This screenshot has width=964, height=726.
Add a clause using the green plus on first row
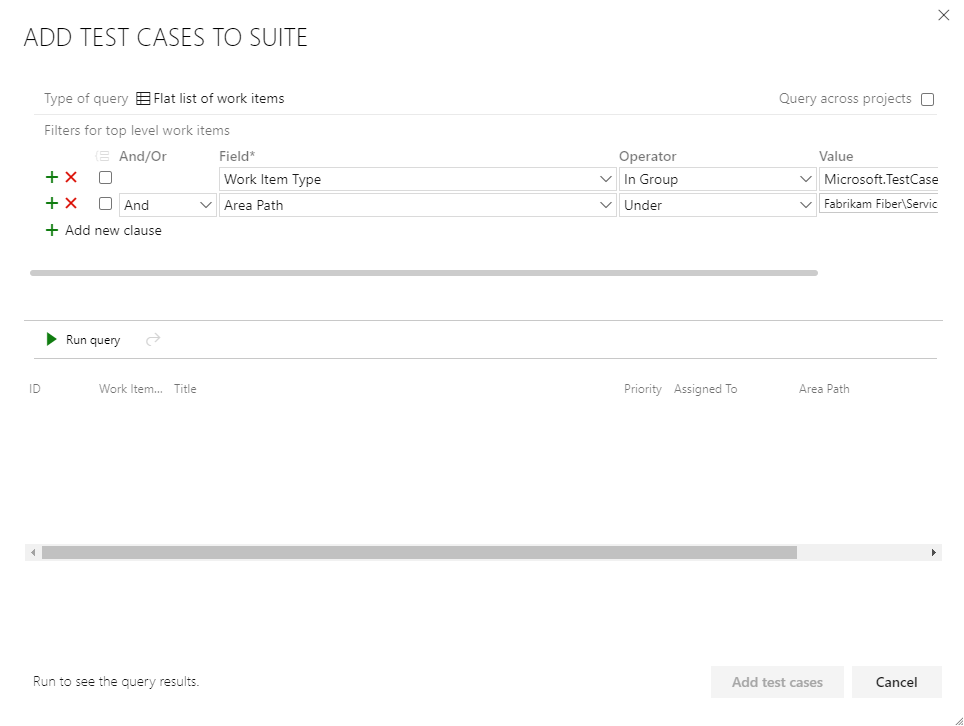click(x=50, y=177)
